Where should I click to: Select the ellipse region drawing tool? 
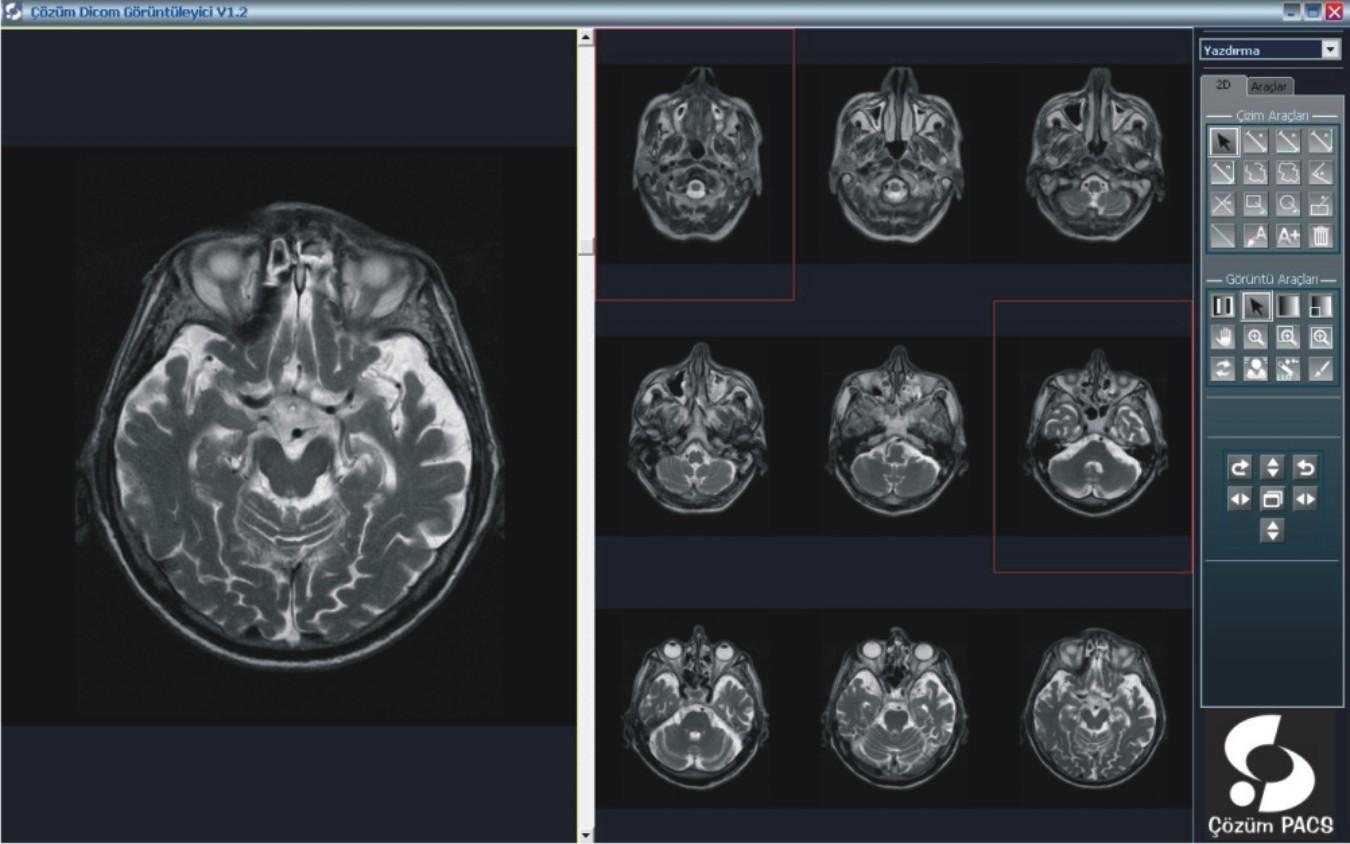1288,205
